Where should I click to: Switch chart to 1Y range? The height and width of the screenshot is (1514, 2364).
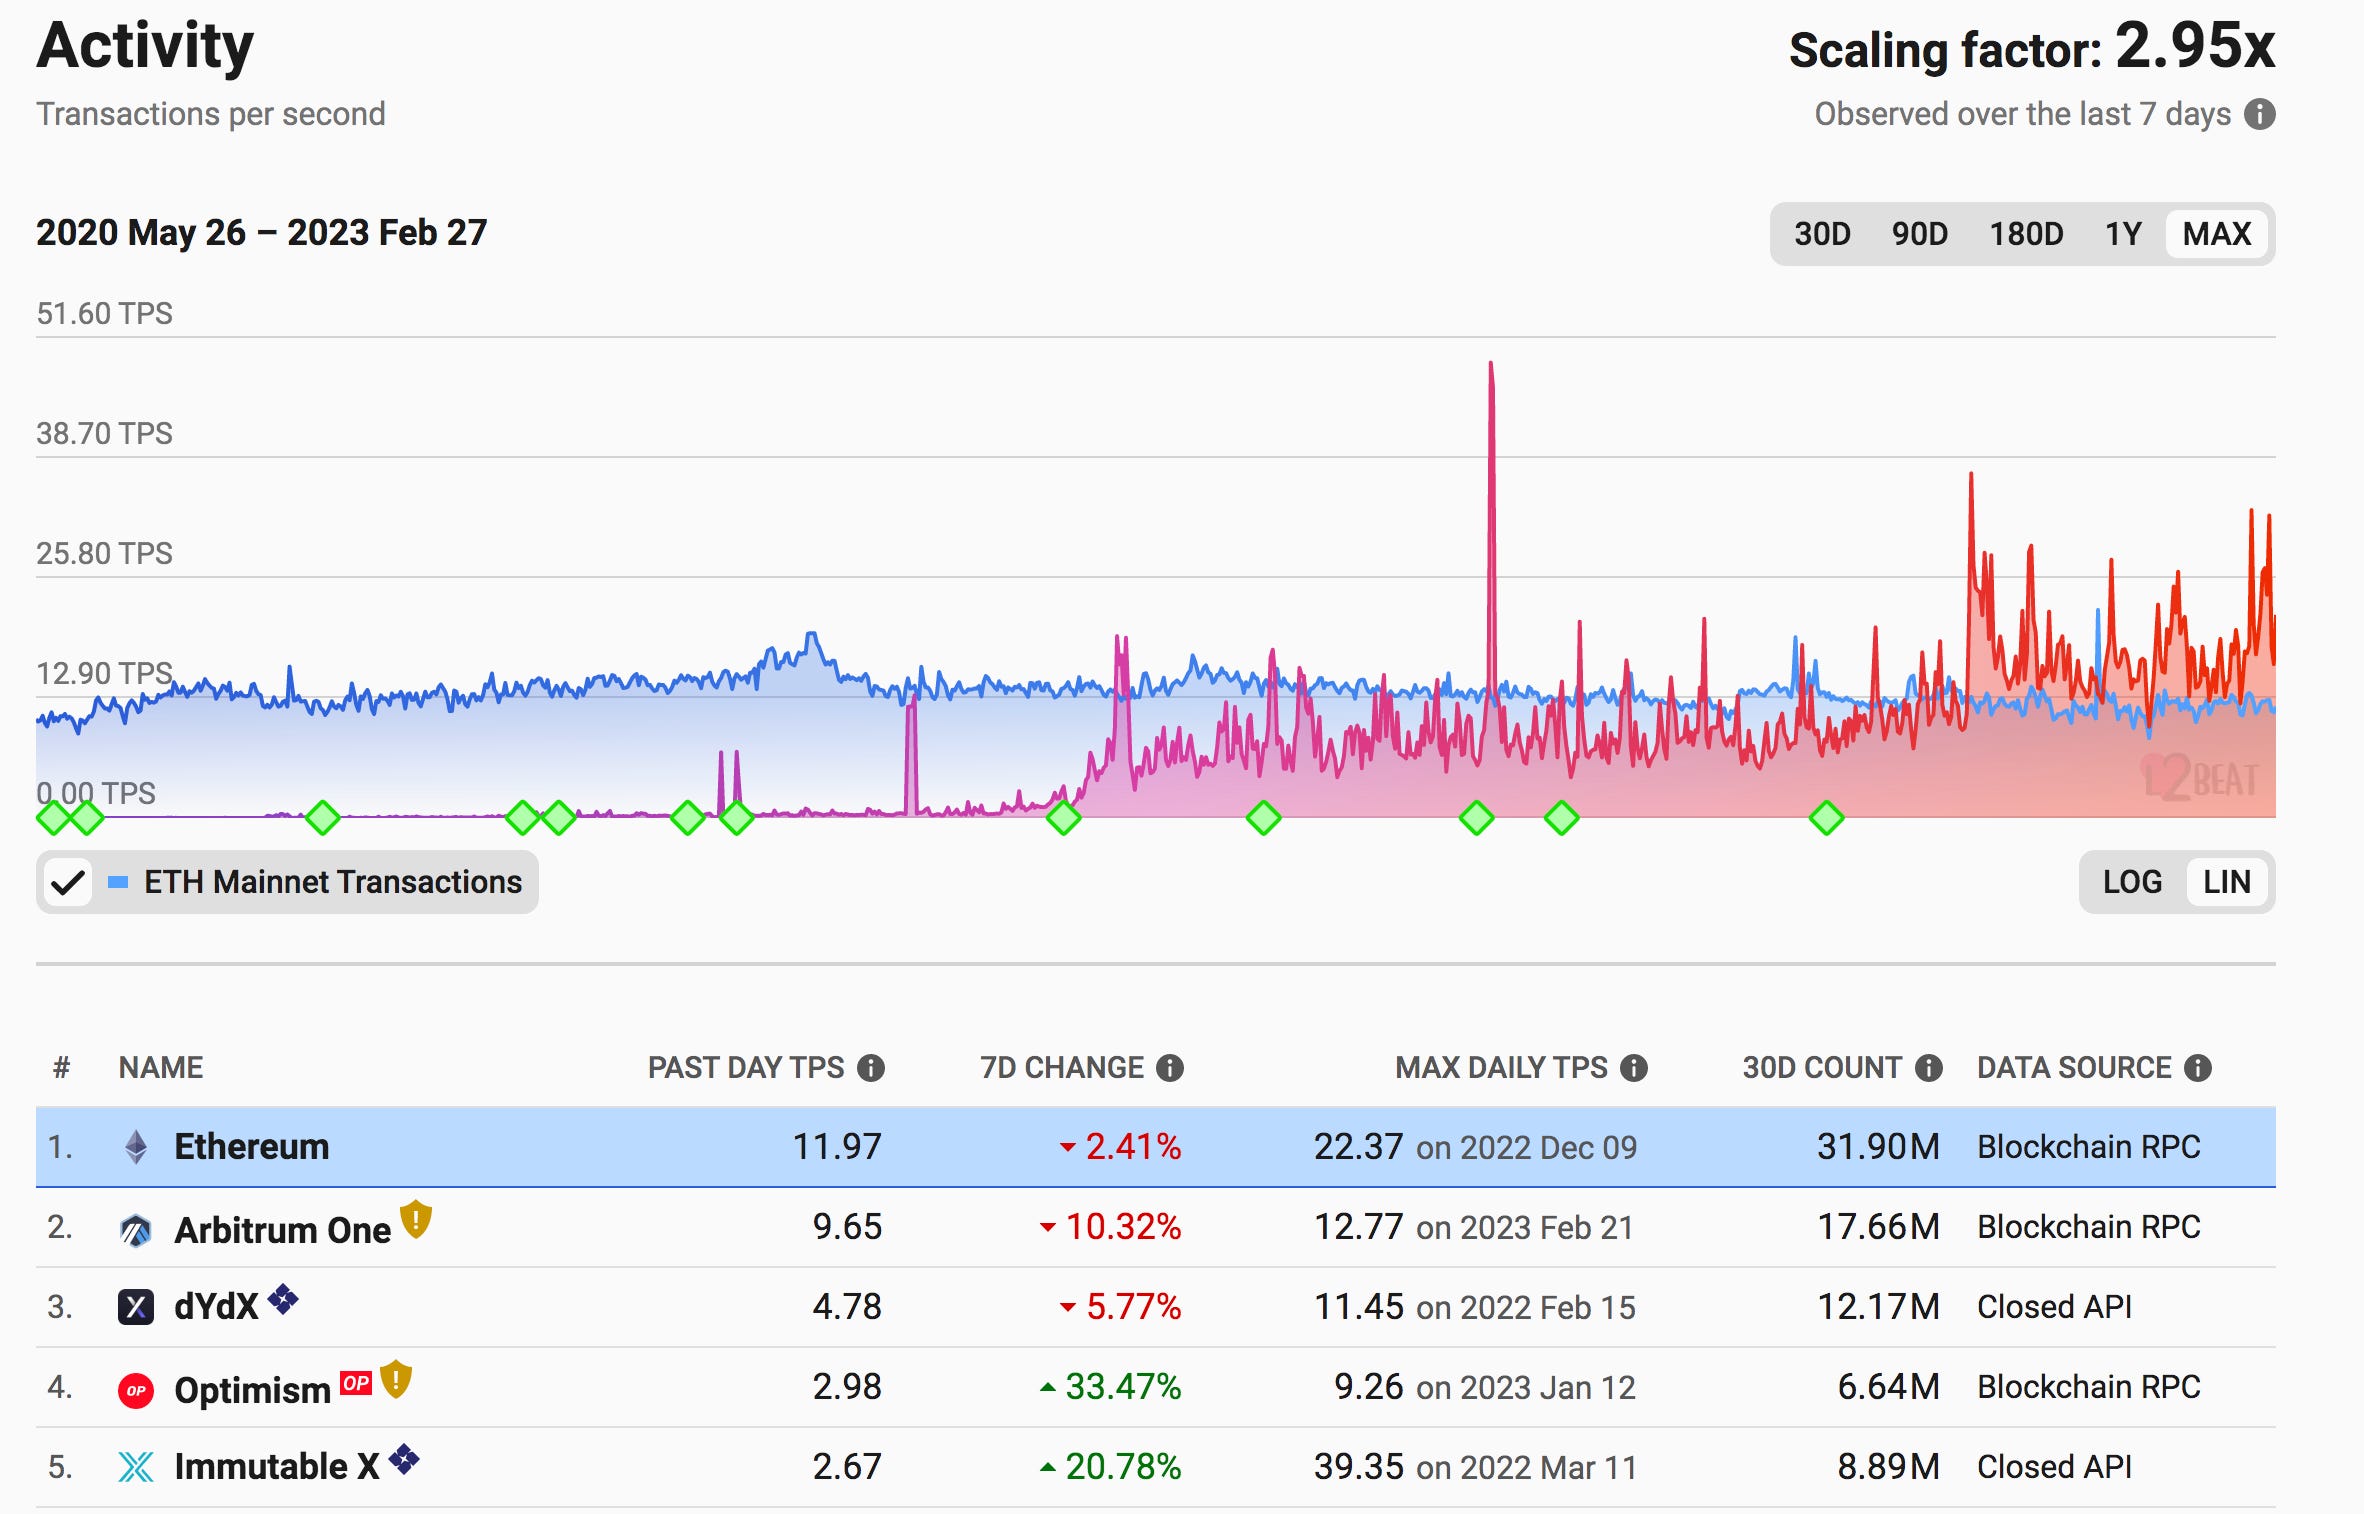[x=2123, y=234]
